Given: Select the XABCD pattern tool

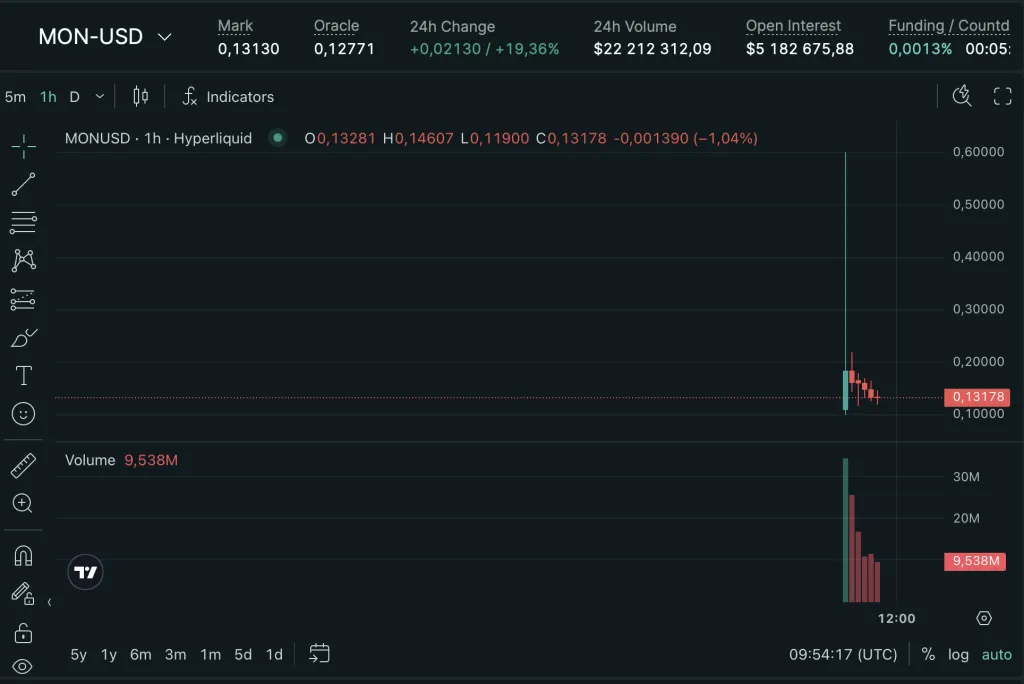Looking at the screenshot, I should (24, 261).
